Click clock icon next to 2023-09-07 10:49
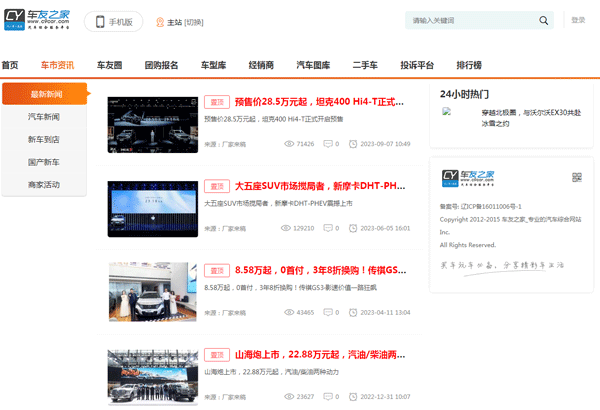 [353, 144]
